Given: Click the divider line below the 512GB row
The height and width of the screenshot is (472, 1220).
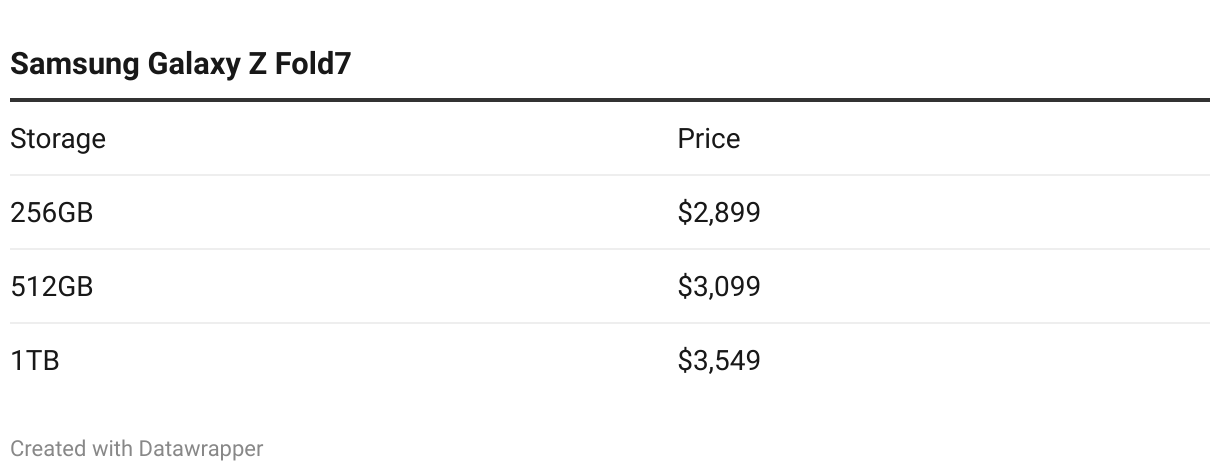Looking at the screenshot, I should pyautogui.click(x=610, y=323).
